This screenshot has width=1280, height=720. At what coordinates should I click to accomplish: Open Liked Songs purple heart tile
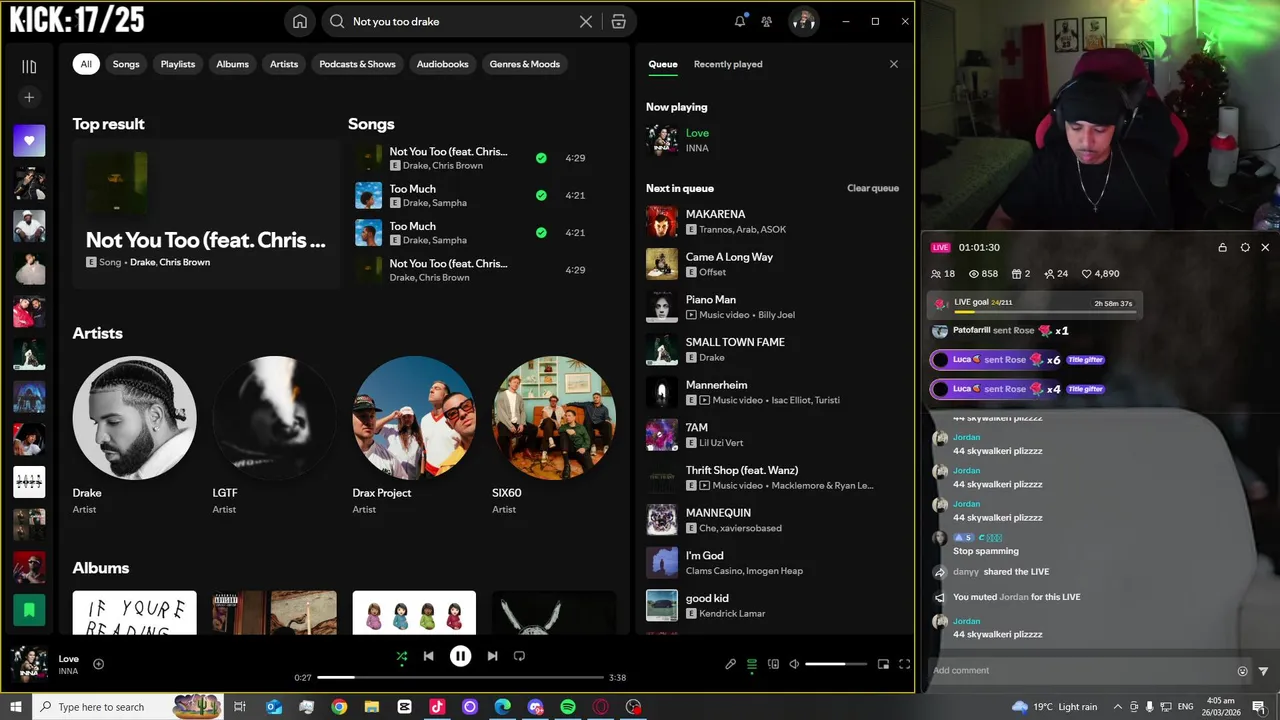point(29,141)
